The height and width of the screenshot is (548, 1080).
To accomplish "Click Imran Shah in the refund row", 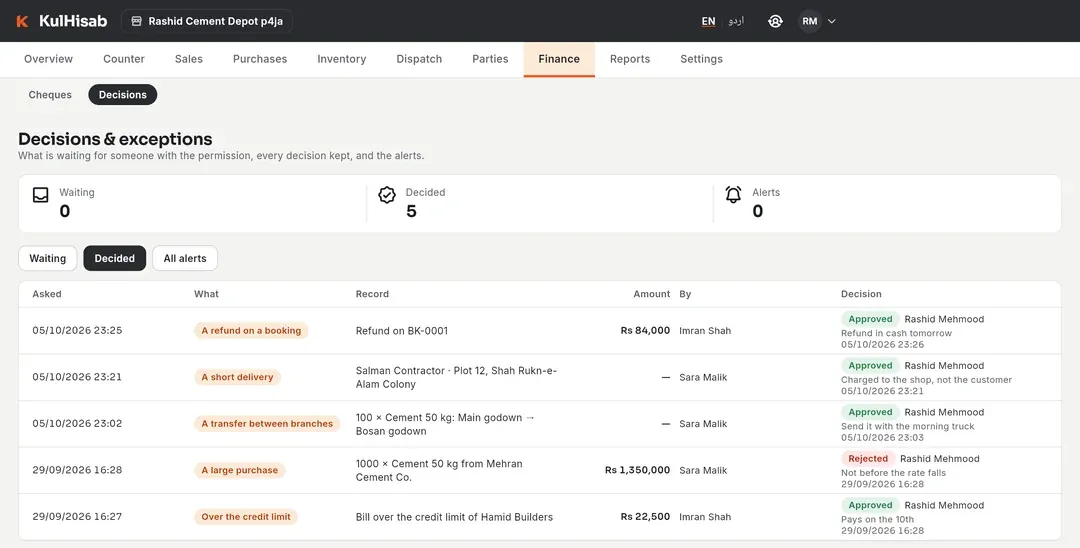I will pyautogui.click(x=705, y=330).
